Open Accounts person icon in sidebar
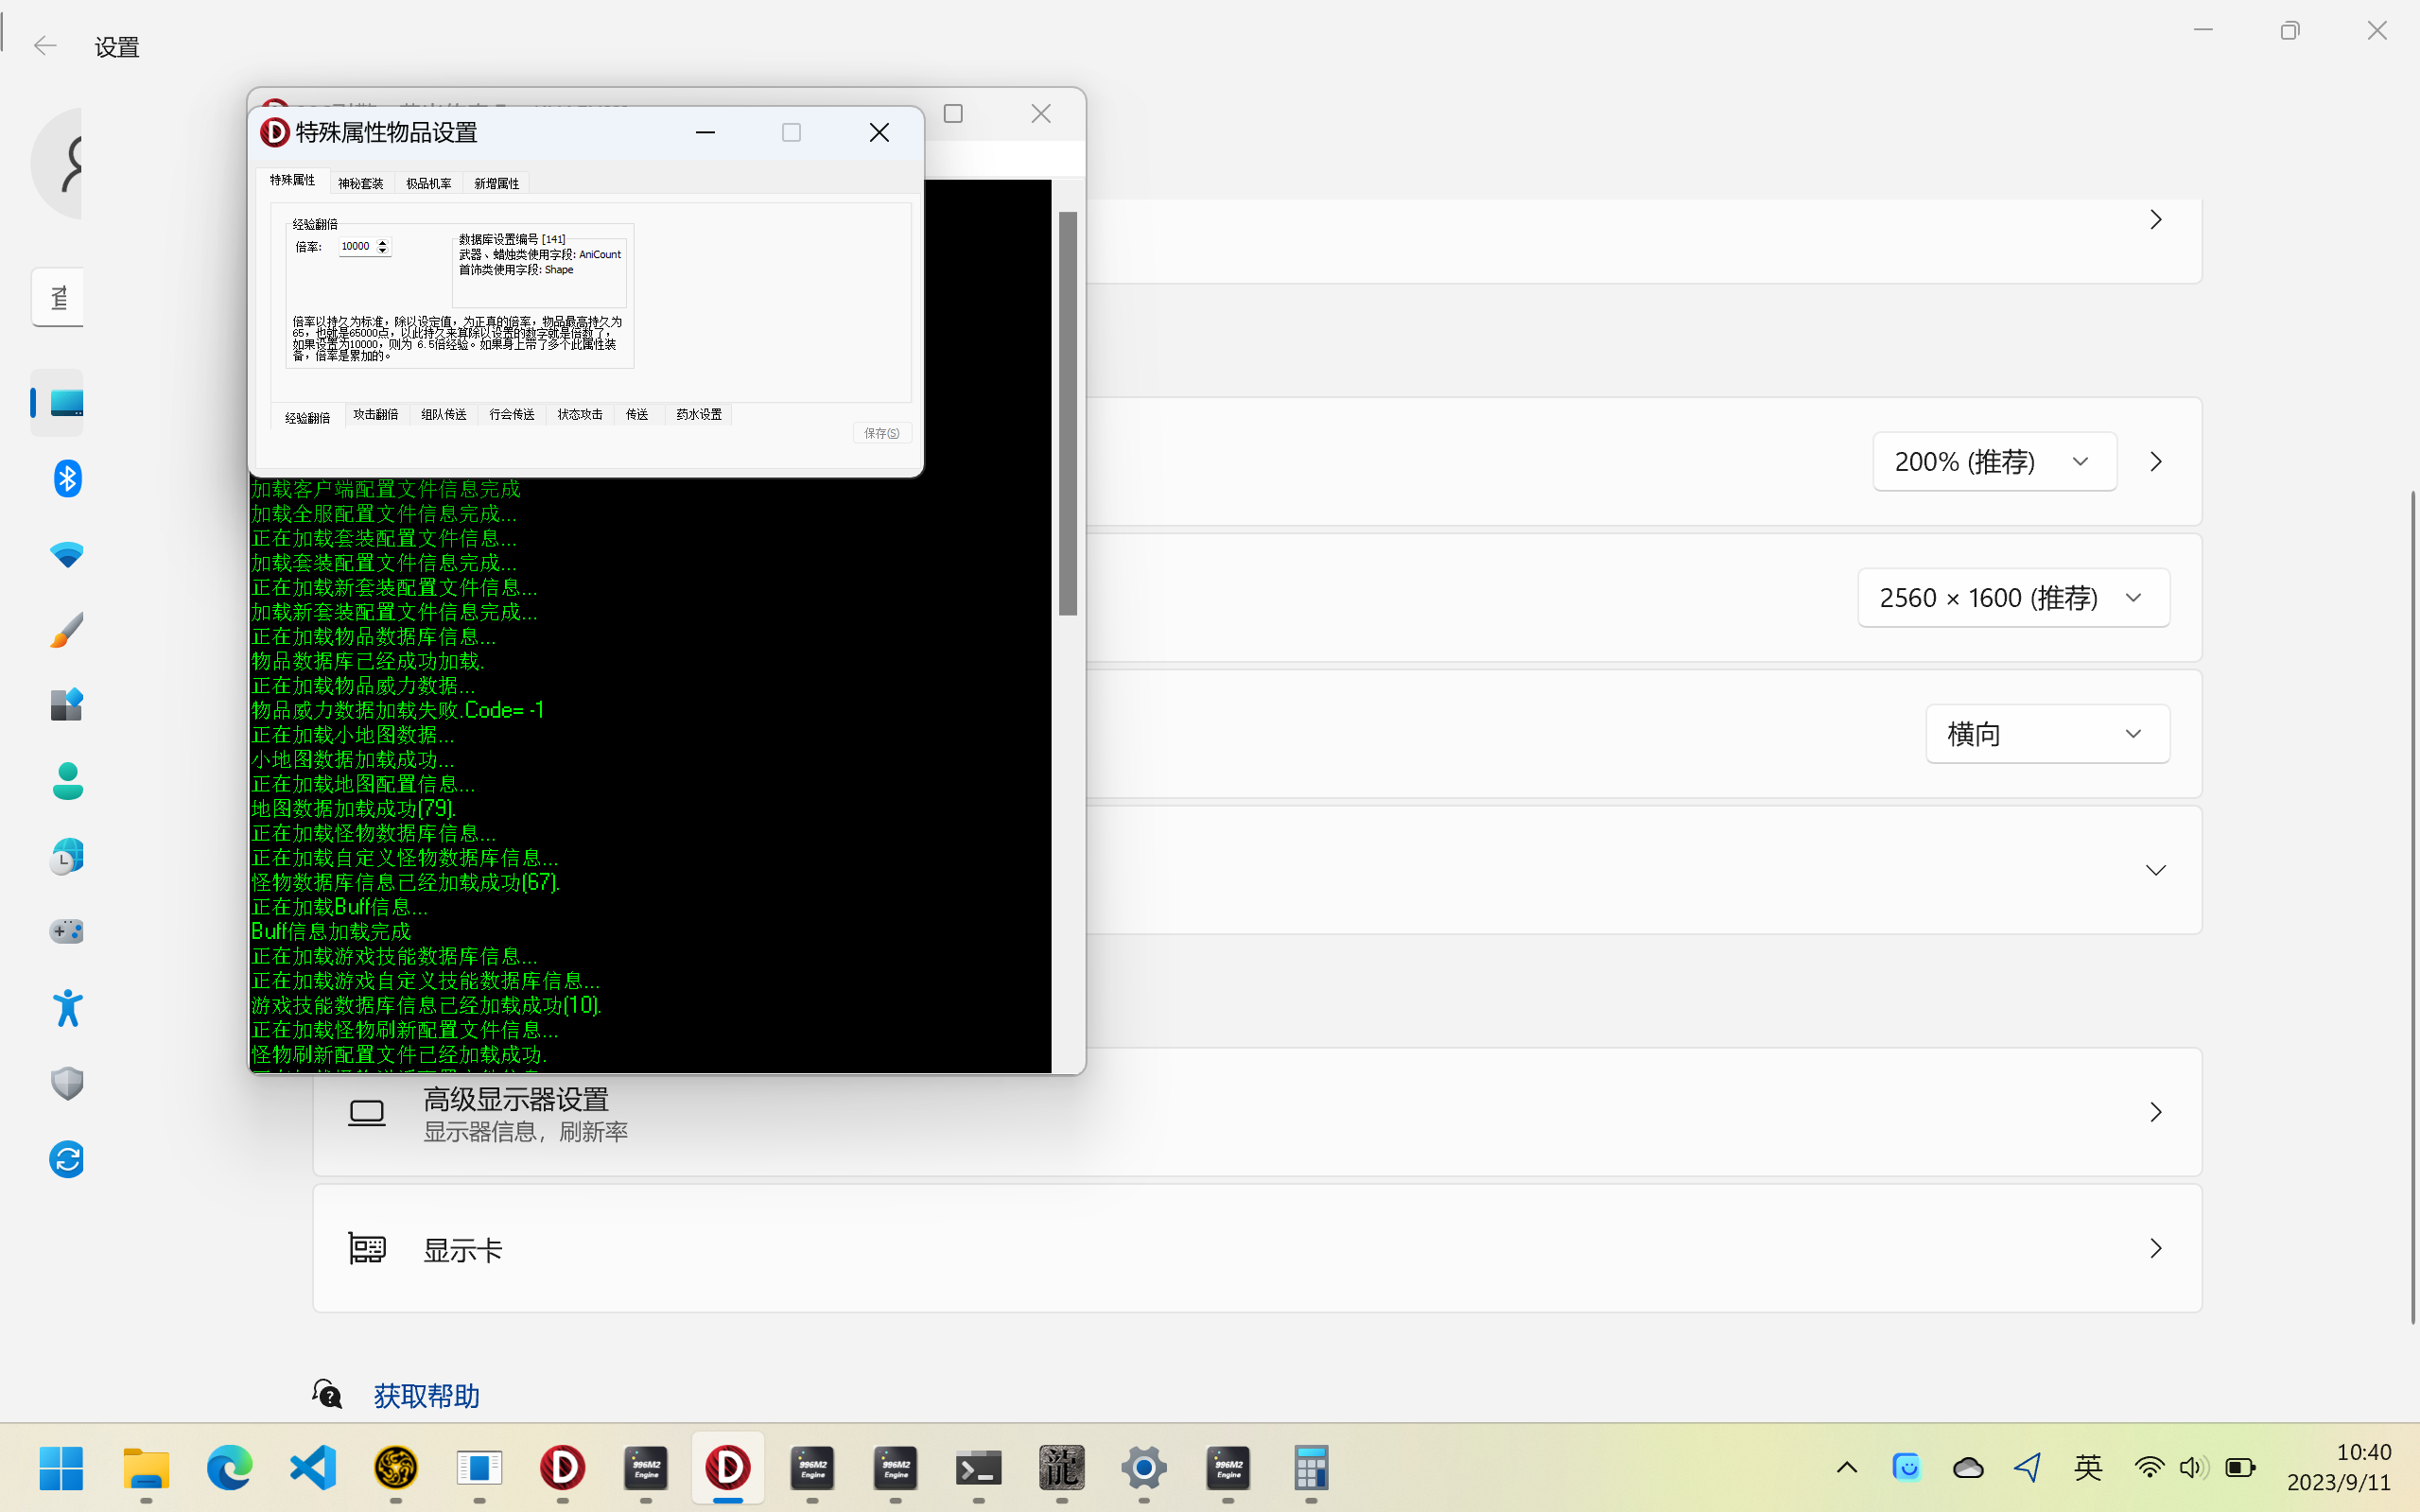Viewport: 2420px width, 1512px height. coord(66,781)
